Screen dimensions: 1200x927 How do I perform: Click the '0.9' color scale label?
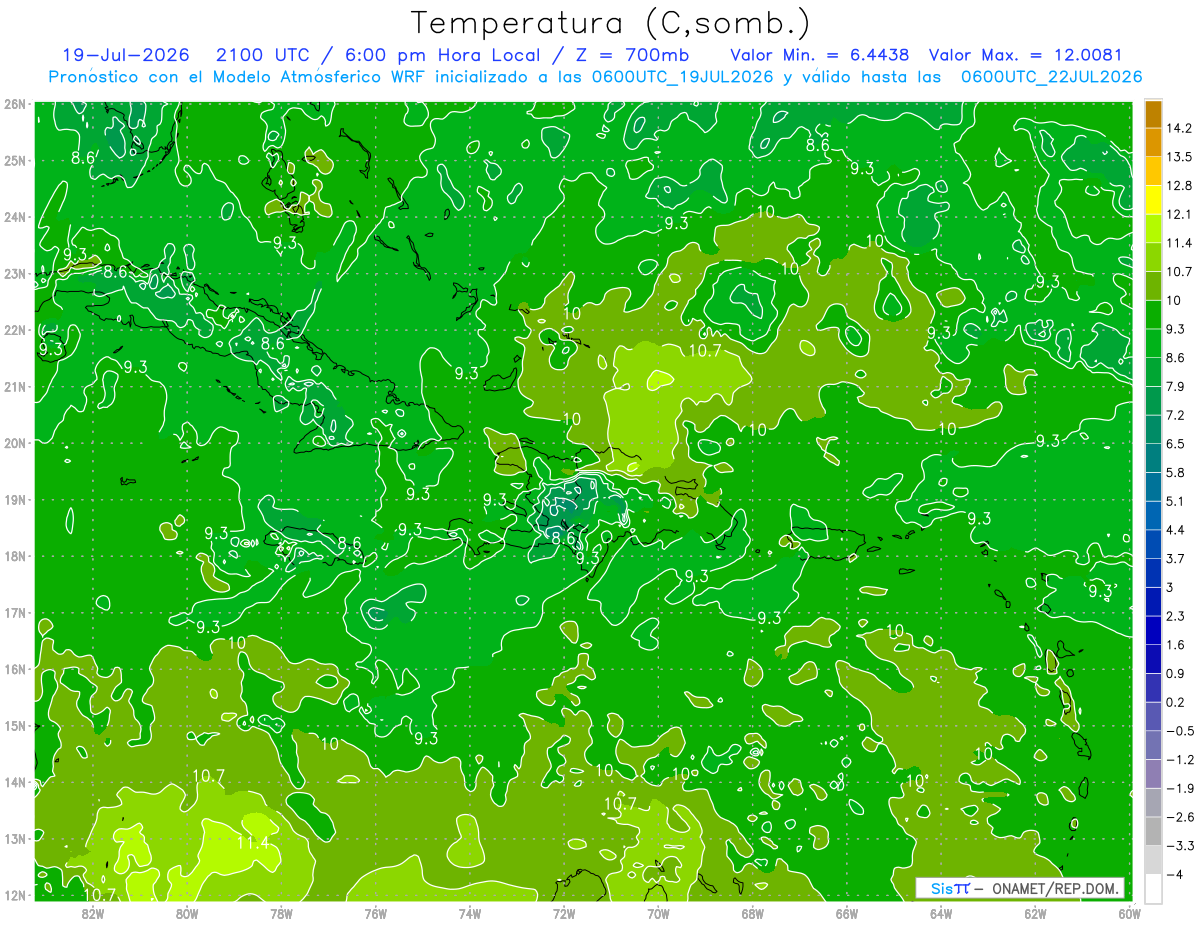[1176, 673]
